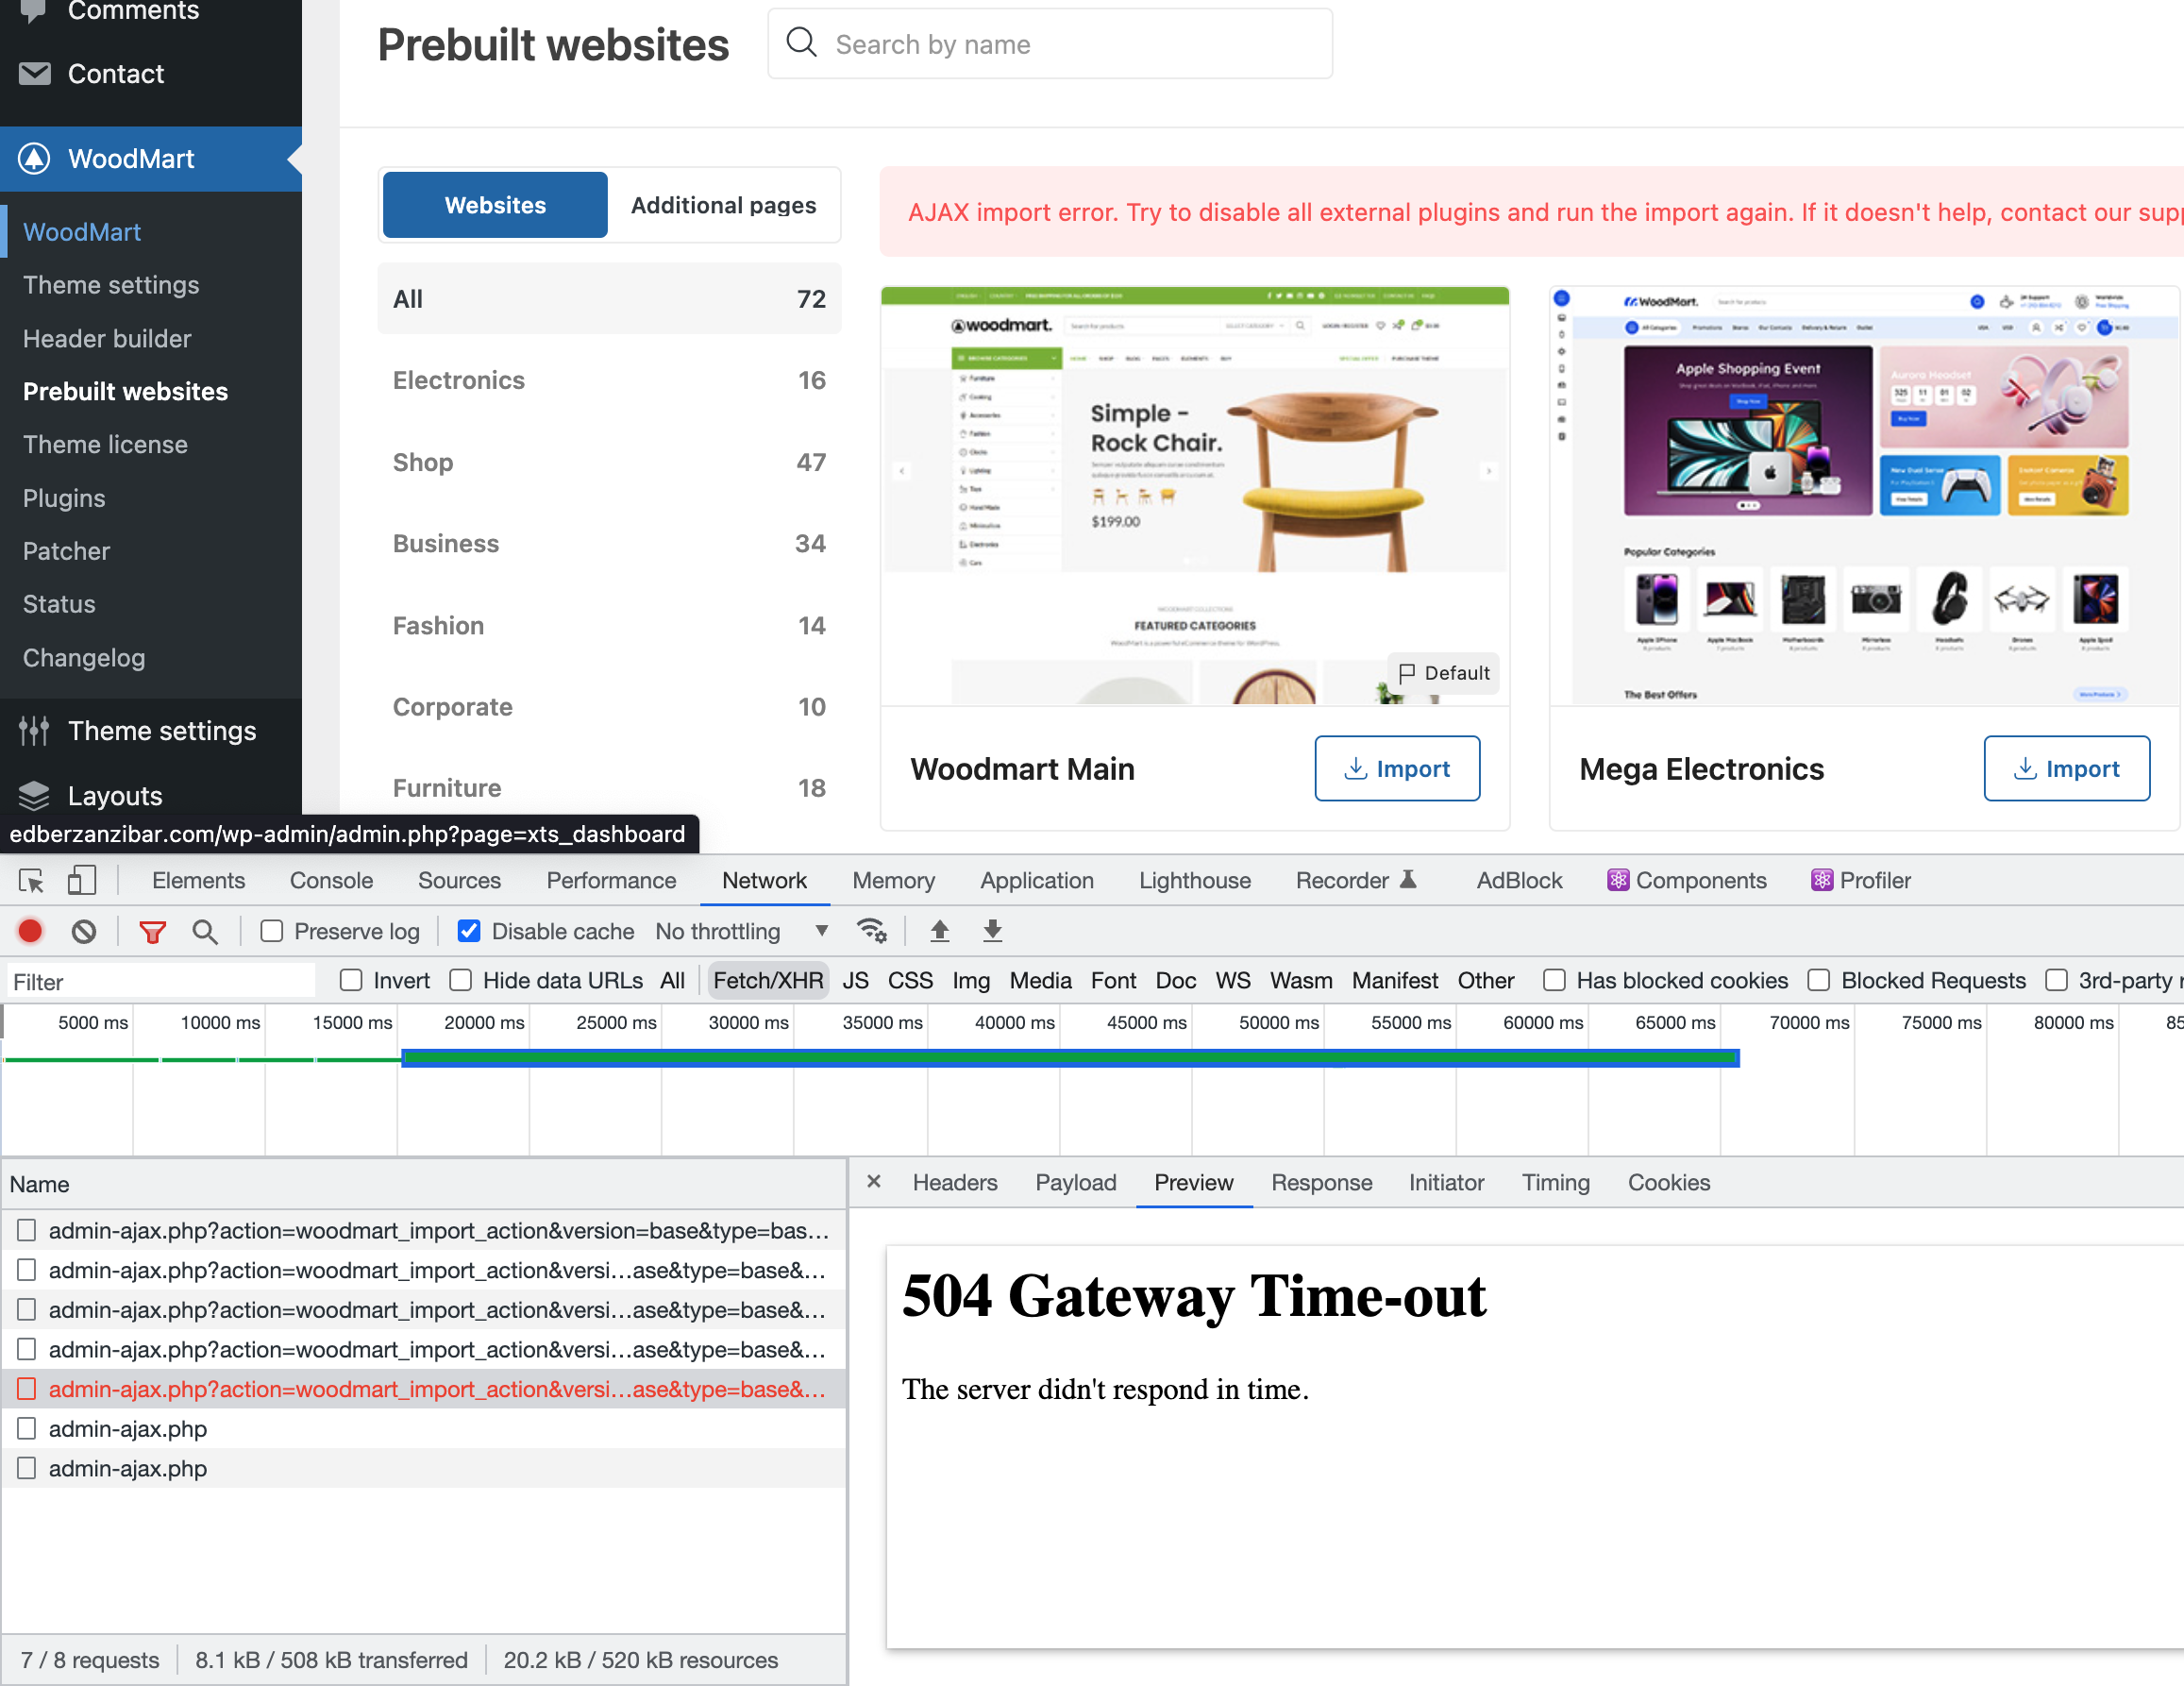
Task: Stop recording network log red button
Action: point(30,931)
